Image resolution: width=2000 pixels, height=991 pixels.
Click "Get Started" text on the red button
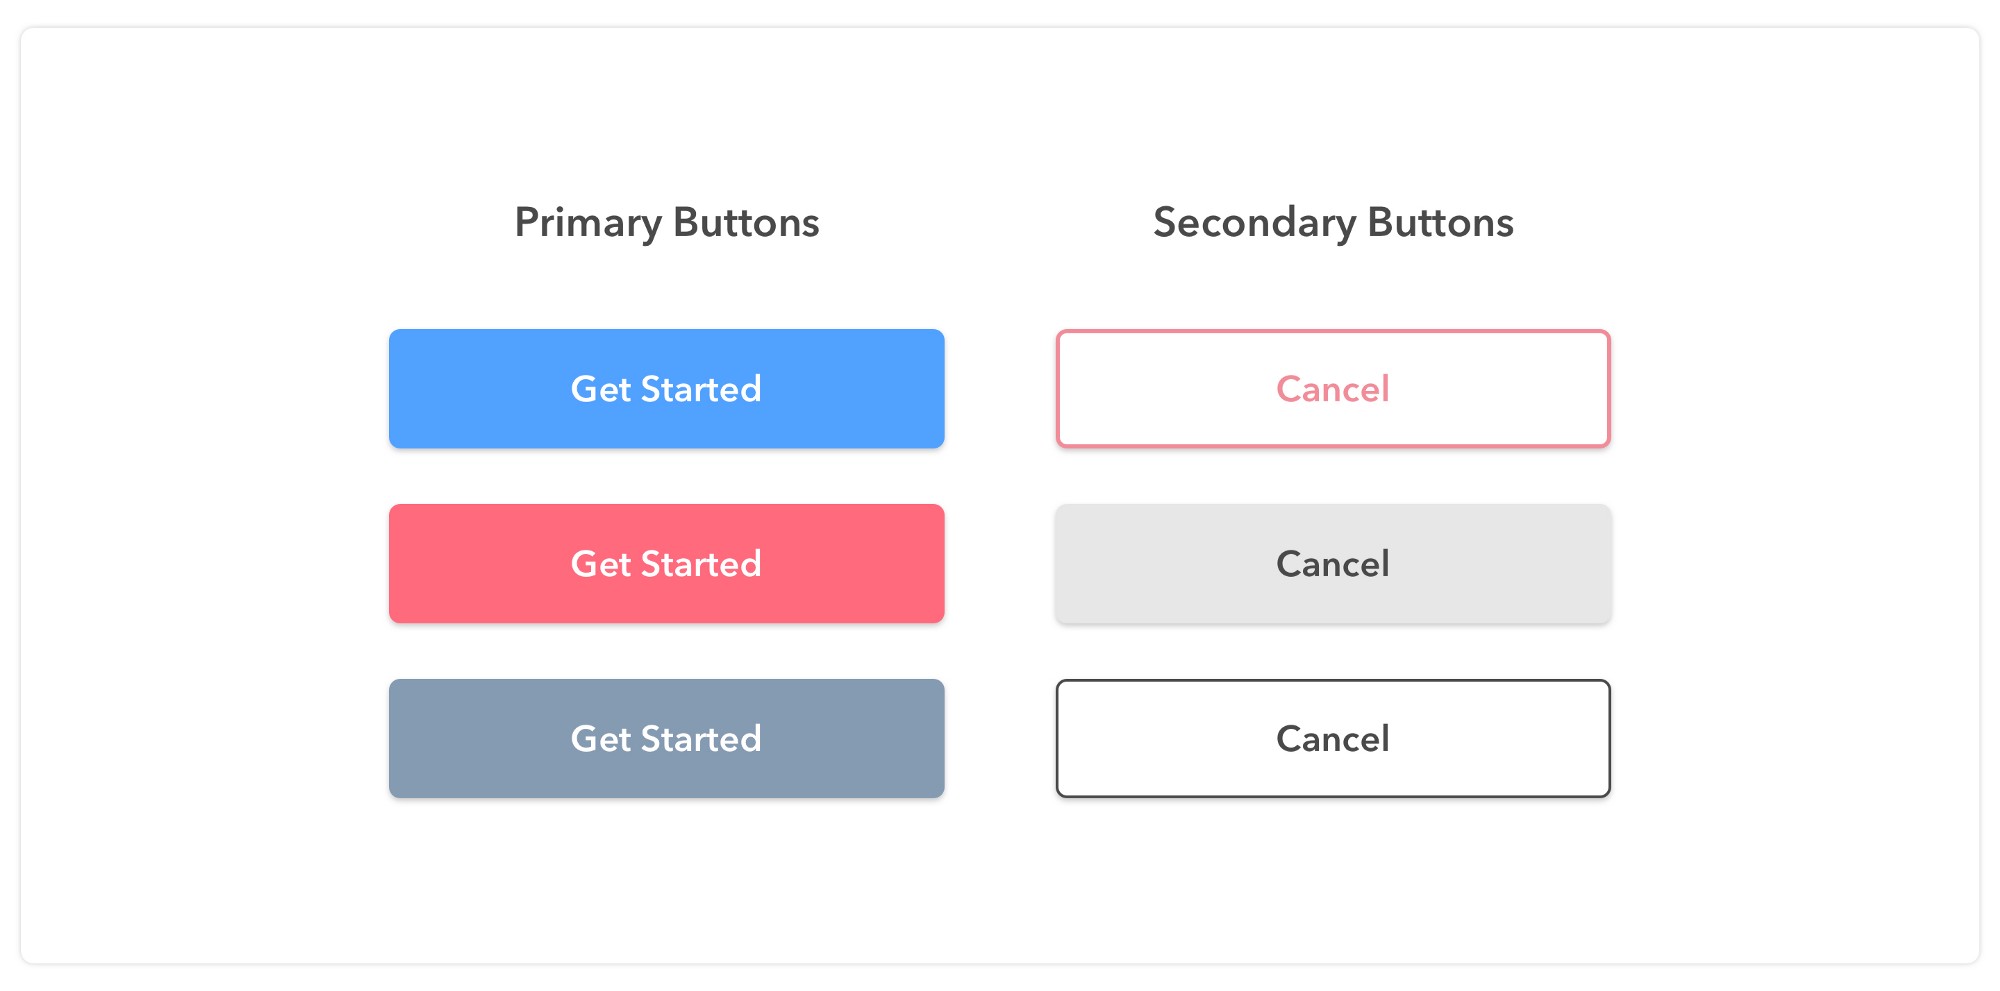pyautogui.click(x=666, y=564)
